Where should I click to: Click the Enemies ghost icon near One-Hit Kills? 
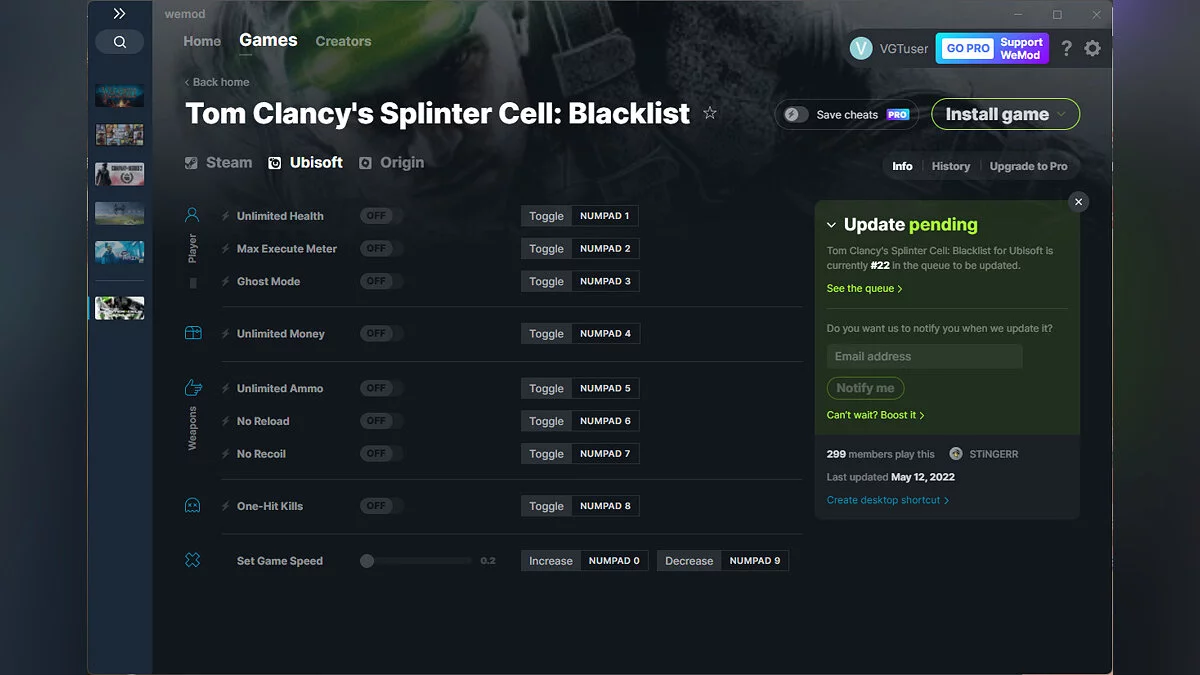(x=192, y=505)
